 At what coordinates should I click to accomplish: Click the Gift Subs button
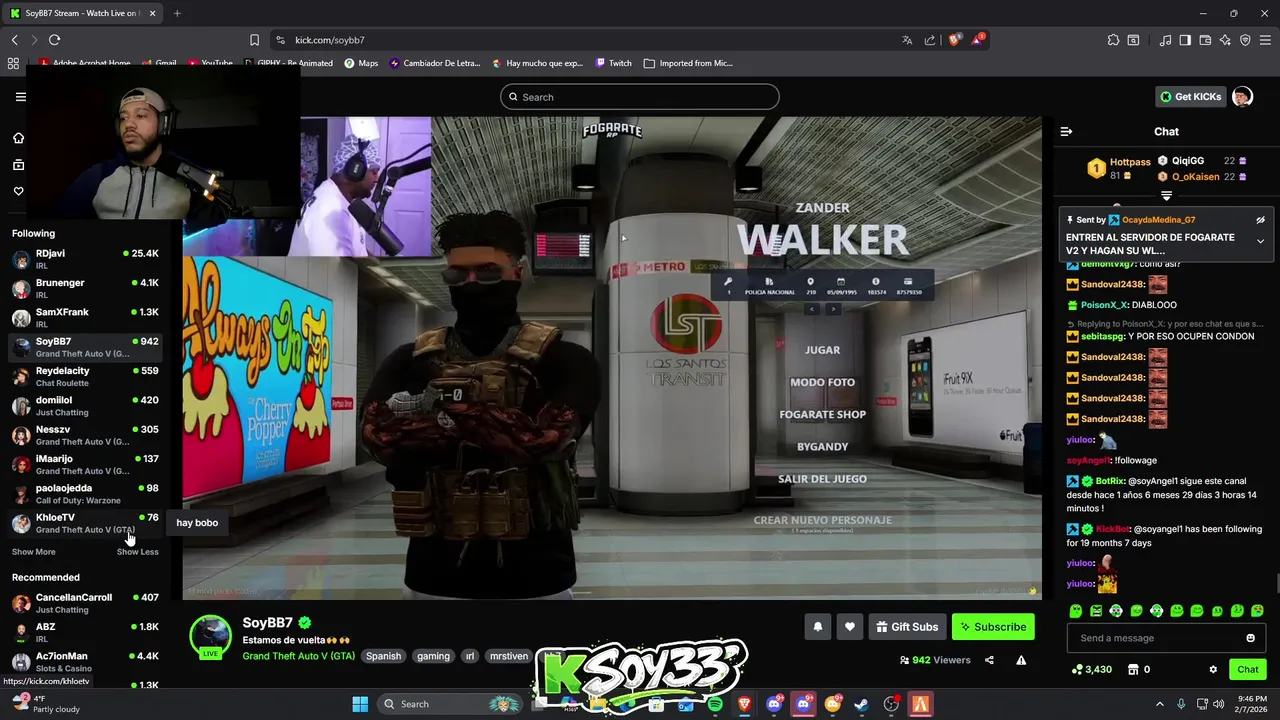point(907,627)
